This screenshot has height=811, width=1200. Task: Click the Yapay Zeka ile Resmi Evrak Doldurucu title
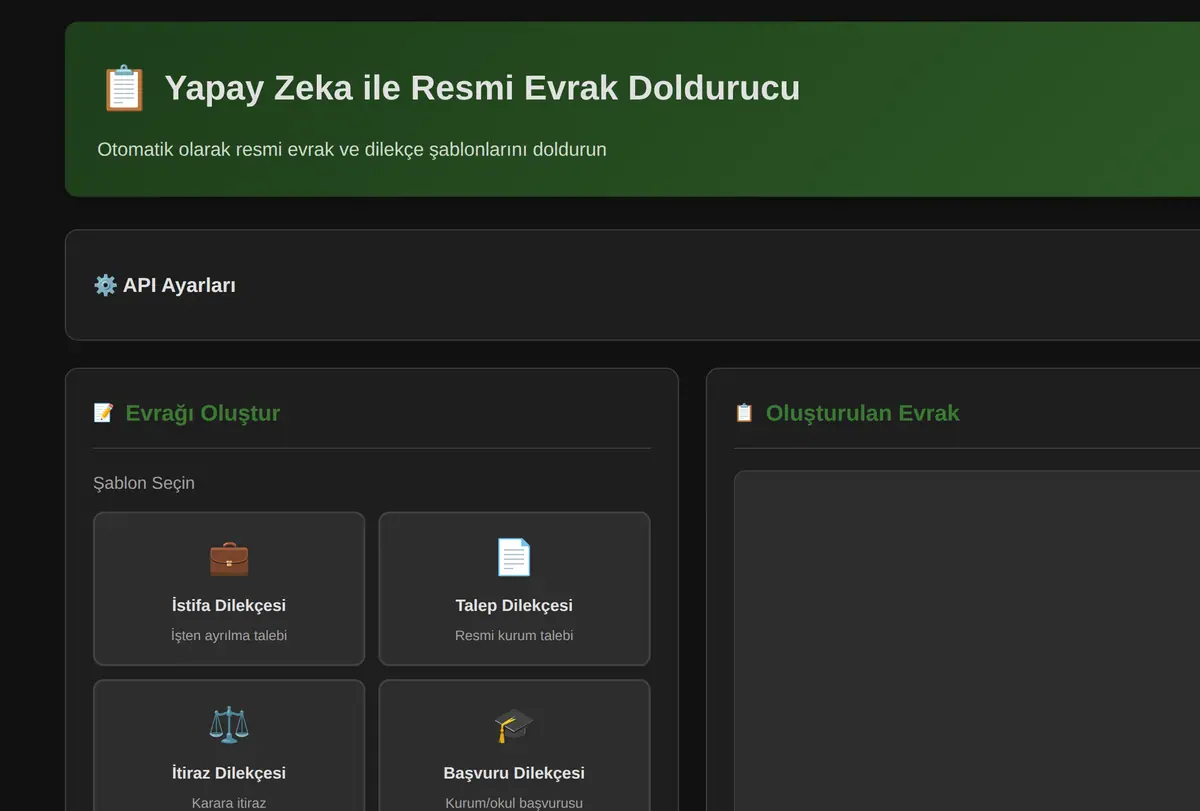click(x=482, y=88)
